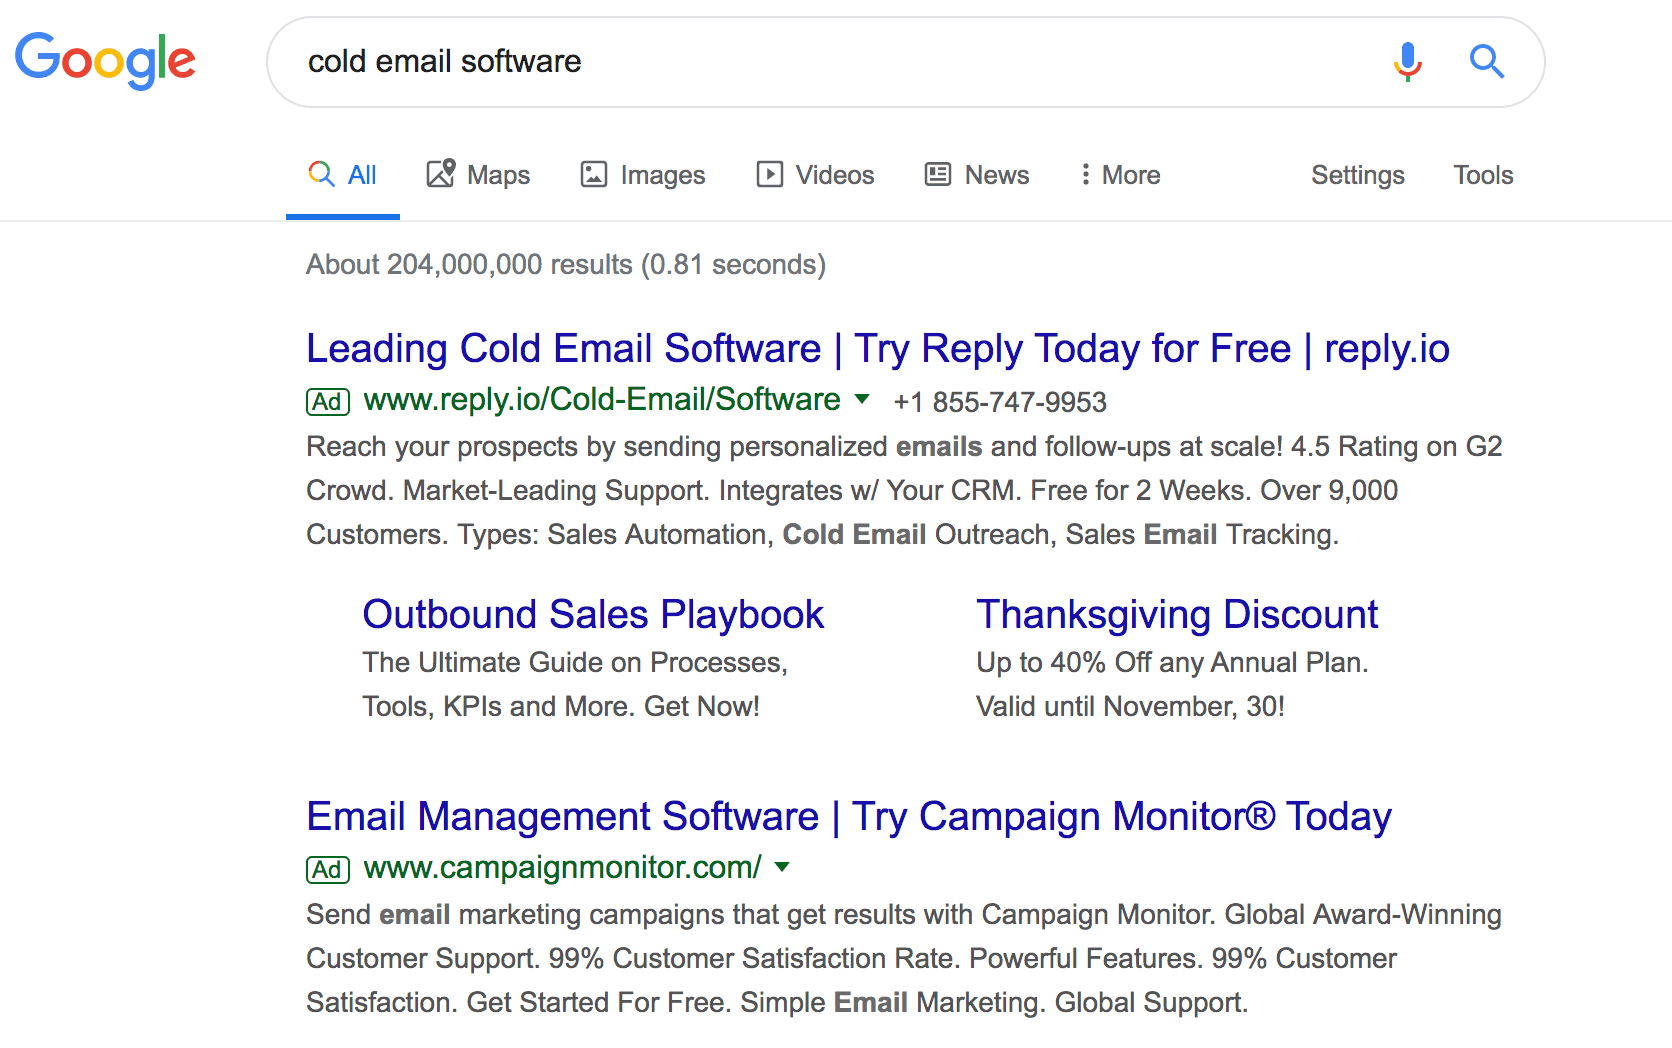Open the www.campaignmonitor.com URL
The image size is (1672, 1048).
coord(563,868)
